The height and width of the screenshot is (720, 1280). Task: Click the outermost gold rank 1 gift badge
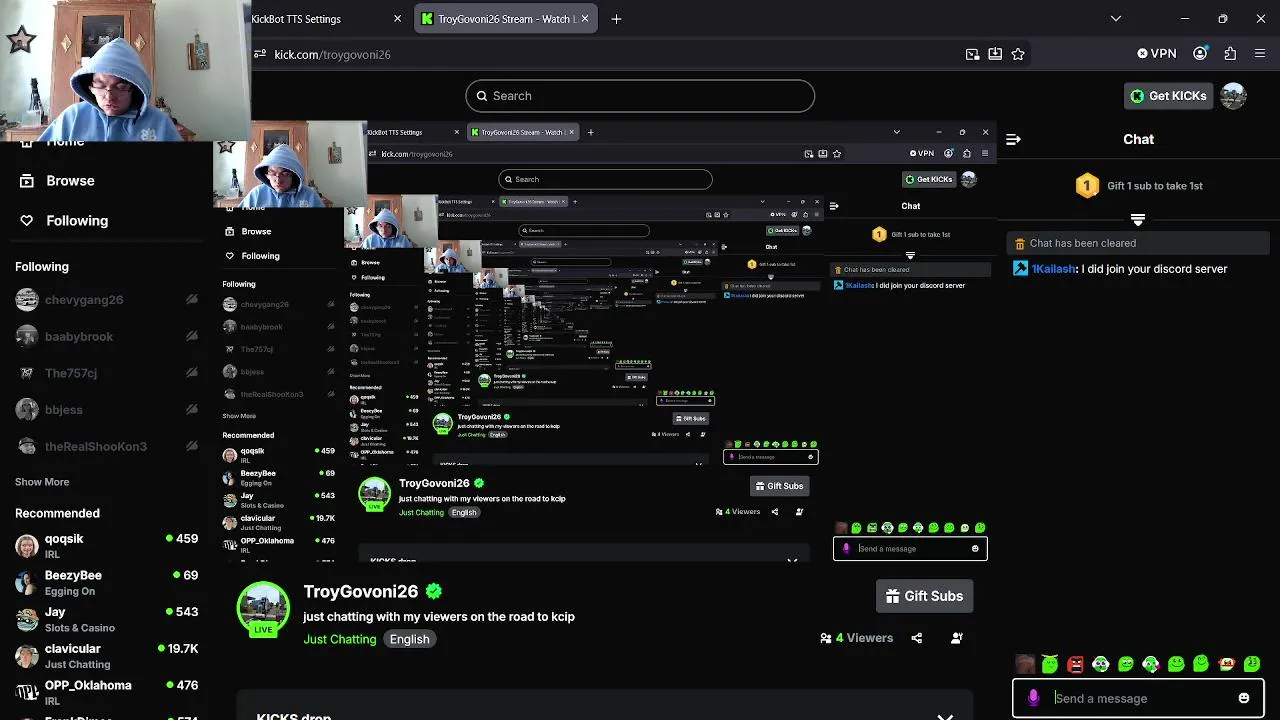(x=1087, y=185)
